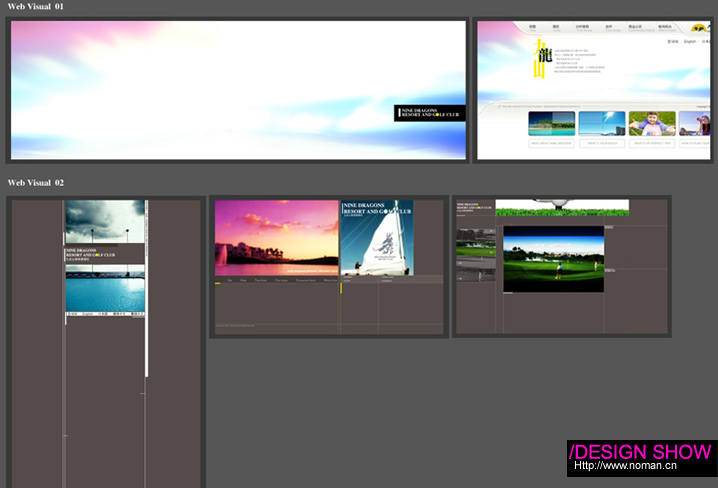Click the 'What about Nine Dragons' button
This screenshot has width=718, height=488.
[550, 144]
